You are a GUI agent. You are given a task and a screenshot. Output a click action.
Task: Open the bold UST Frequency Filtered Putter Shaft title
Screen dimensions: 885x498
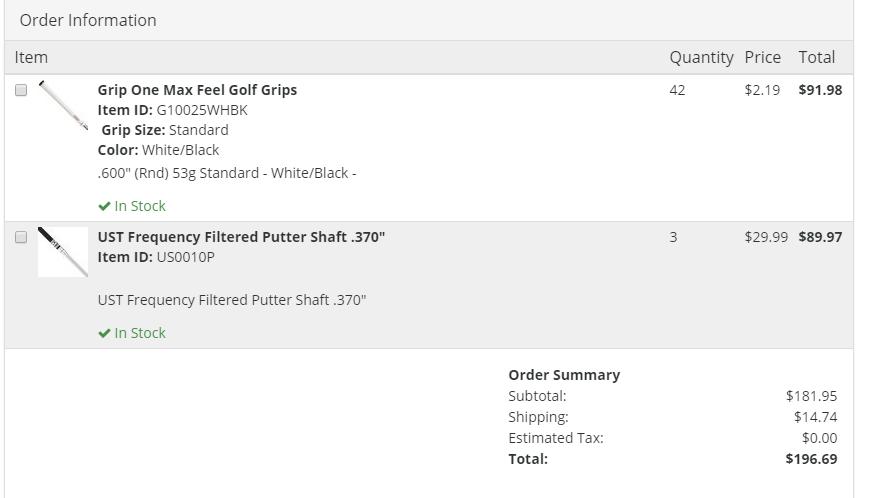[x=241, y=237]
